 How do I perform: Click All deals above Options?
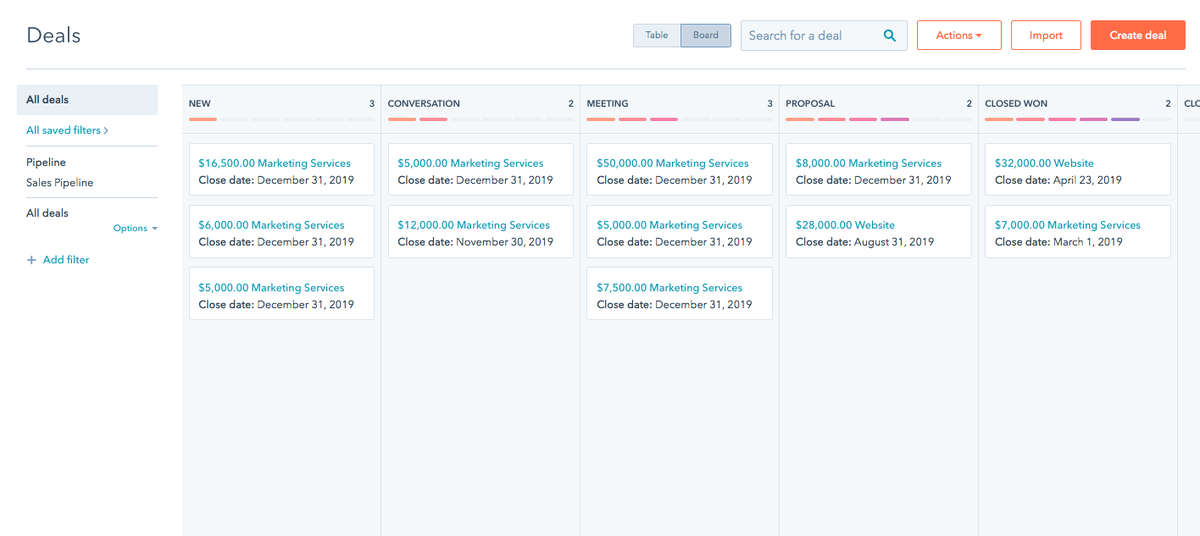click(x=47, y=213)
